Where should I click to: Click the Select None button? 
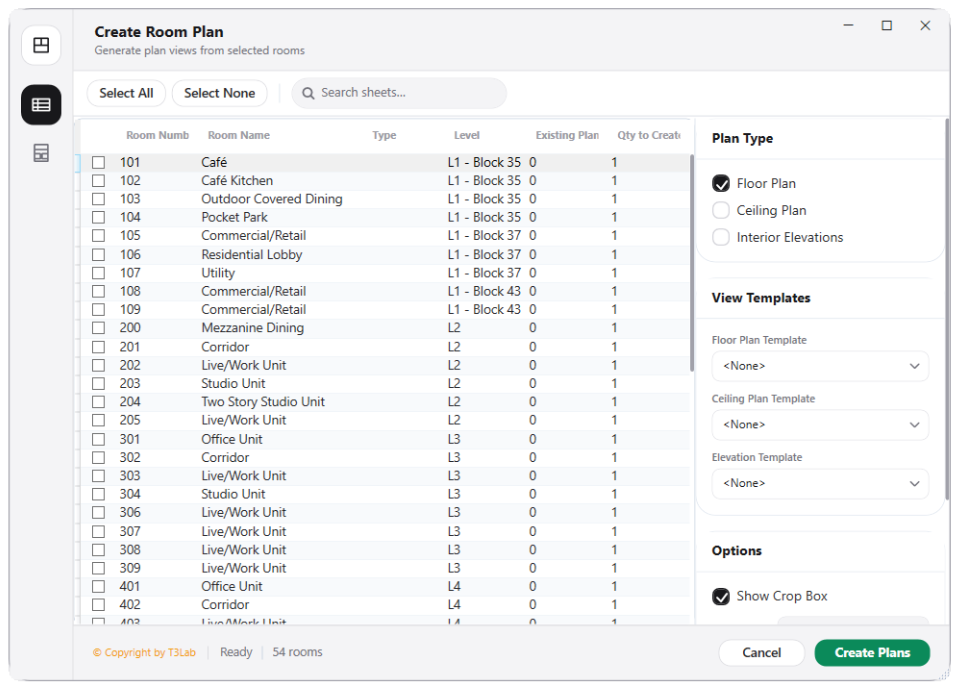point(220,93)
